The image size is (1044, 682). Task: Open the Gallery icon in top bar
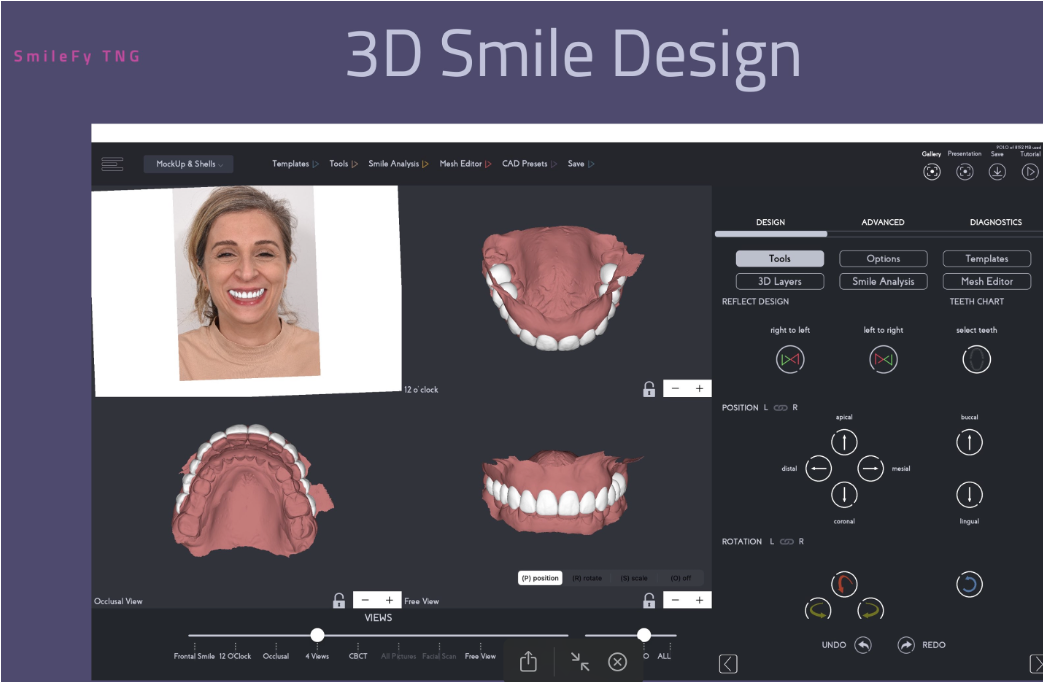(x=931, y=171)
